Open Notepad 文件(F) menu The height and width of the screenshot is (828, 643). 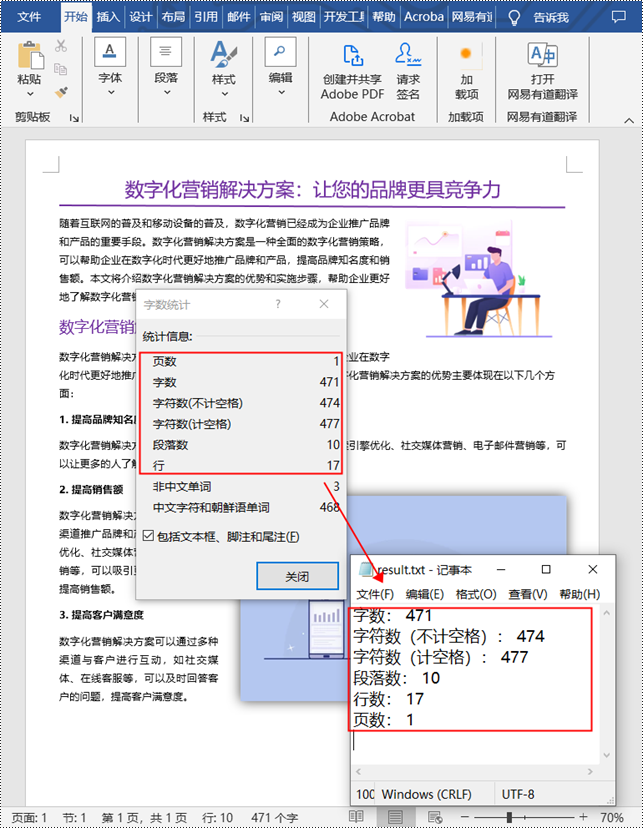point(375,594)
